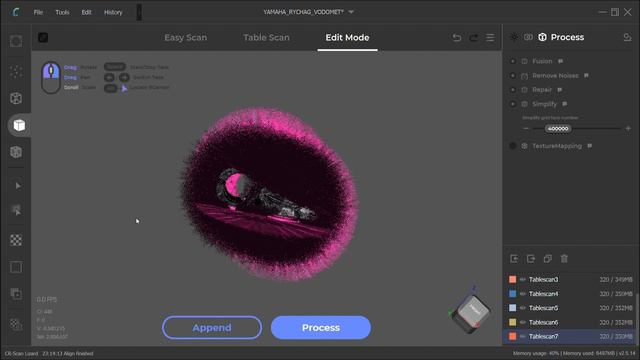Collapse Simplify options flag marker

(x=564, y=104)
